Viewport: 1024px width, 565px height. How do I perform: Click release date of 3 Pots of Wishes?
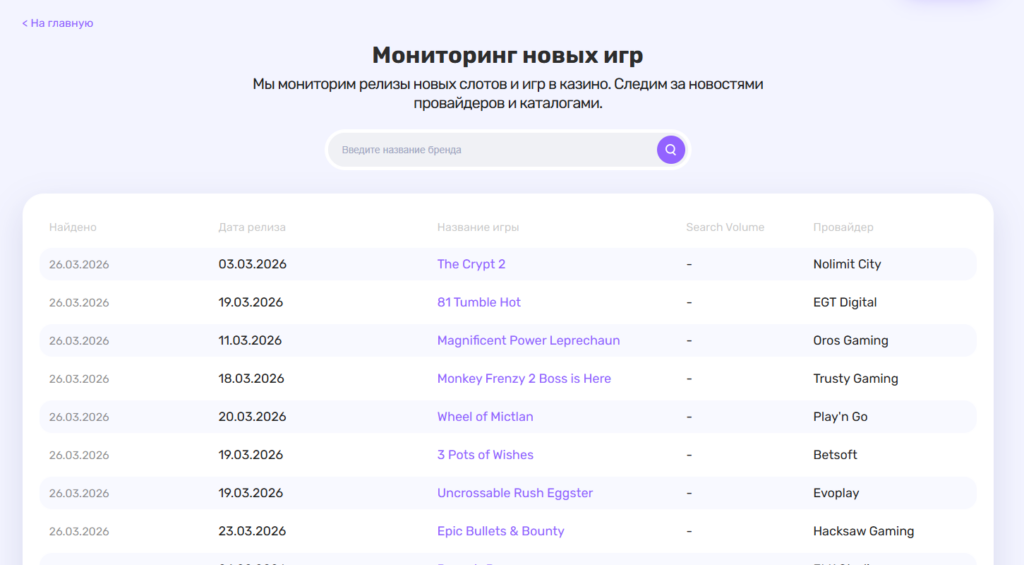tap(250, 455)
